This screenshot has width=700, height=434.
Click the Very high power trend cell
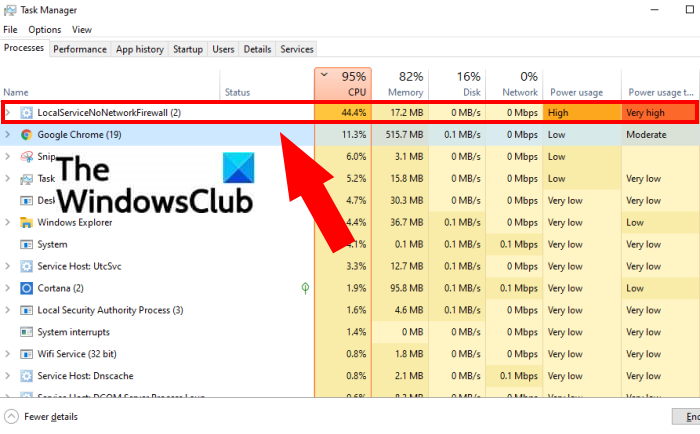click(659, 113)
